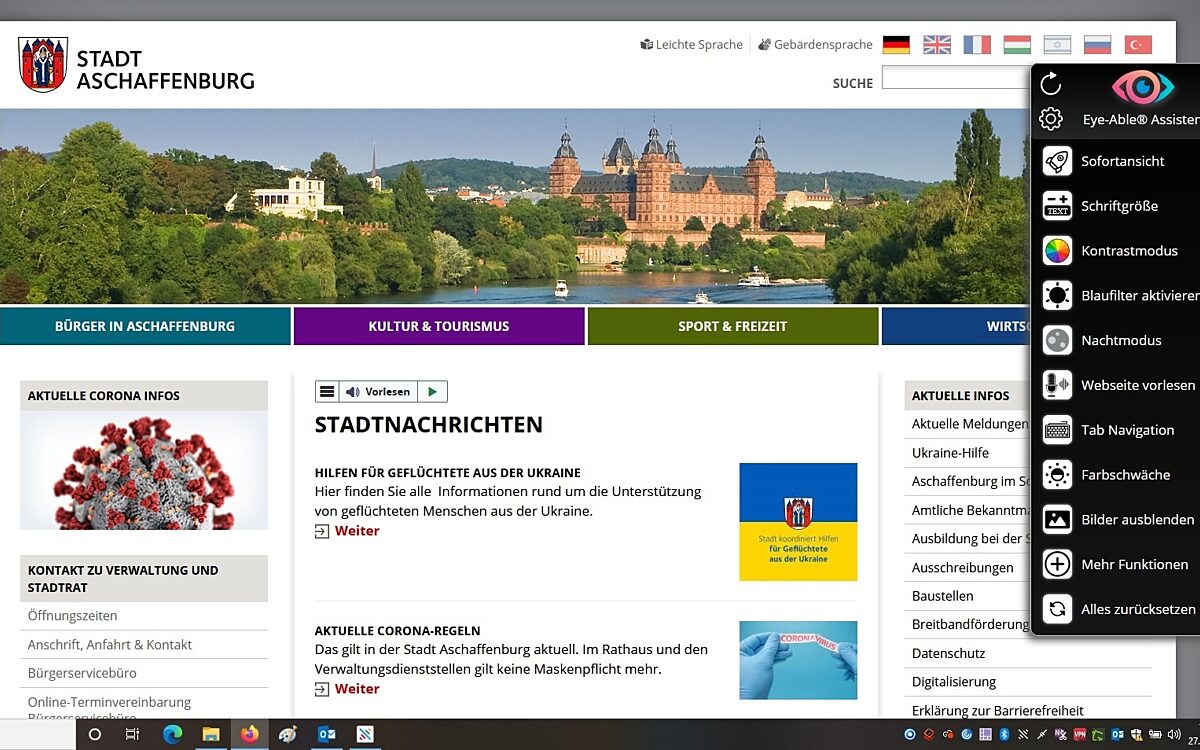Toggle Bilder ausblenden to hide images
The height and width of the screenshot is (750, 1200).
tap(1057, 520)
